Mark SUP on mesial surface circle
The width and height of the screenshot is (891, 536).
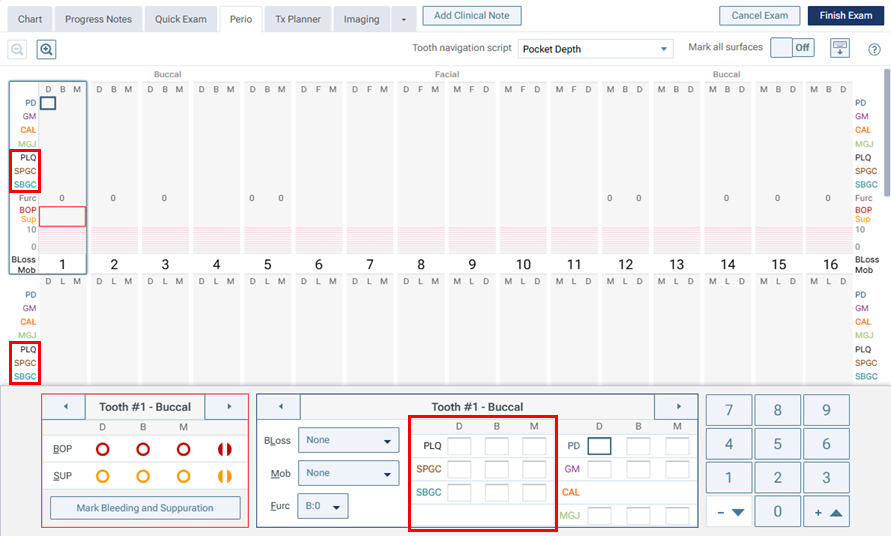click(184, 476)
